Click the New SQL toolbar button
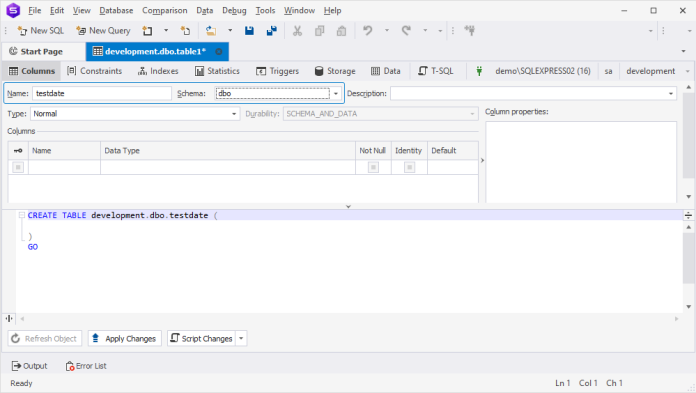Screen dimensions: 696x393 (x=41, y=31)
